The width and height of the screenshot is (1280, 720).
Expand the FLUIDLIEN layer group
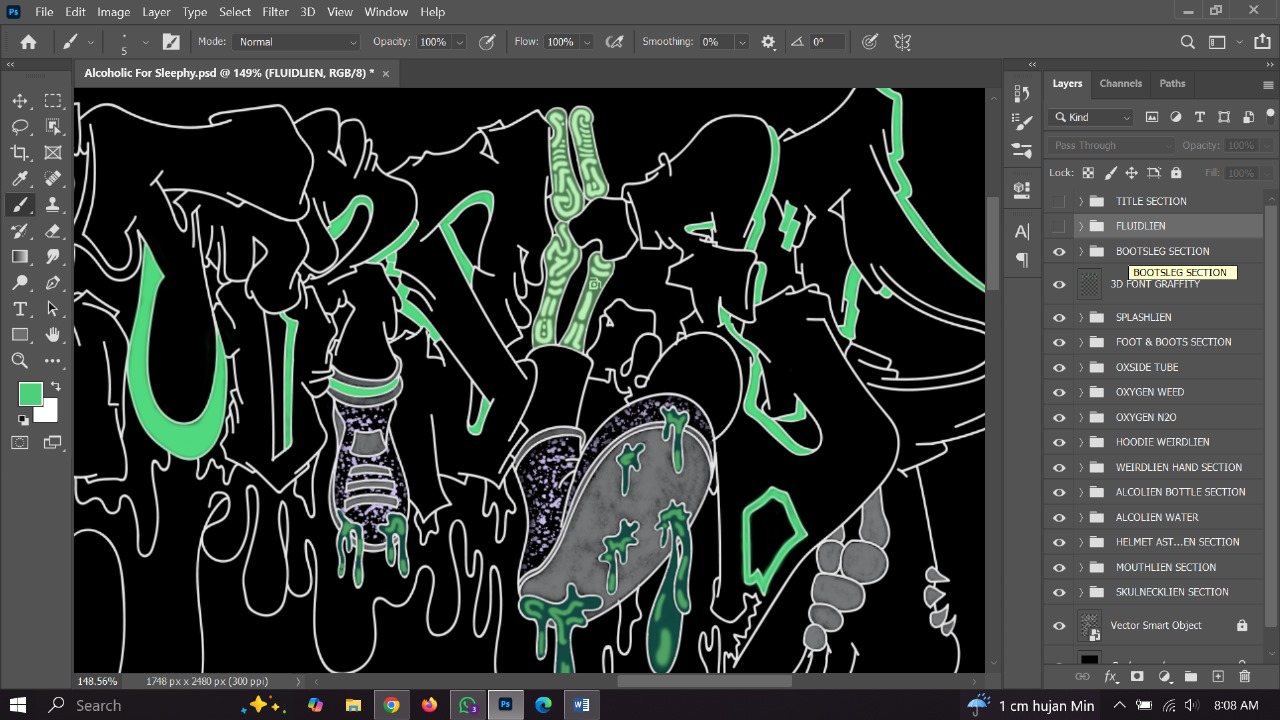pyautogui.click(x=1080, y=226)
